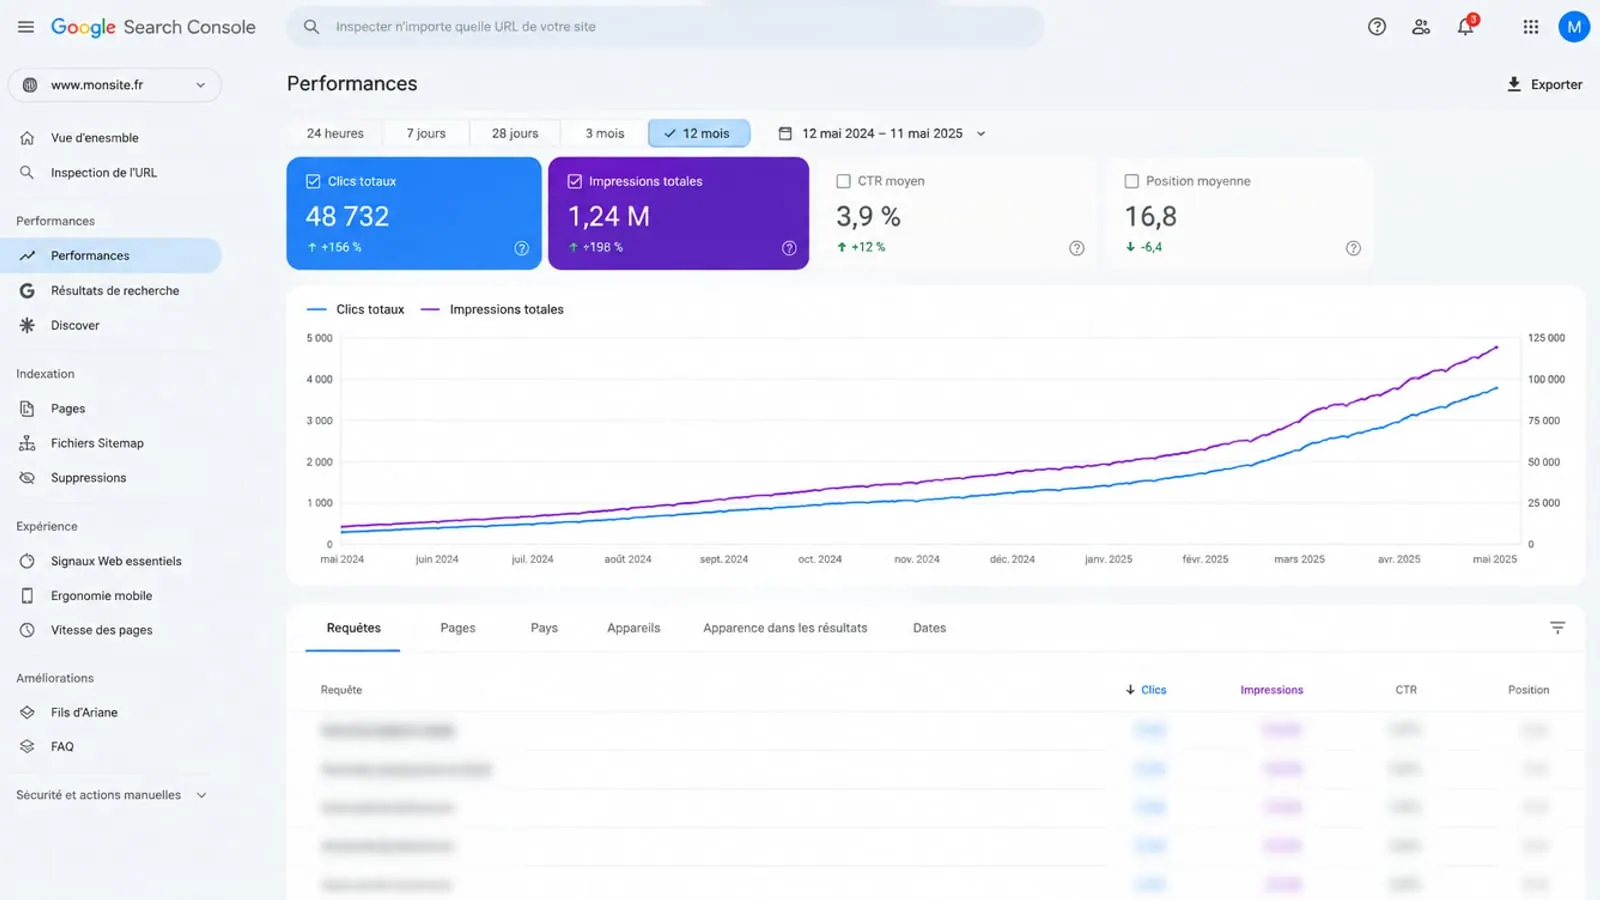This screenshot has width=1600, height=900.
Task: Toggle the Impressions totales checkbox
Action: tap(574, 181)
